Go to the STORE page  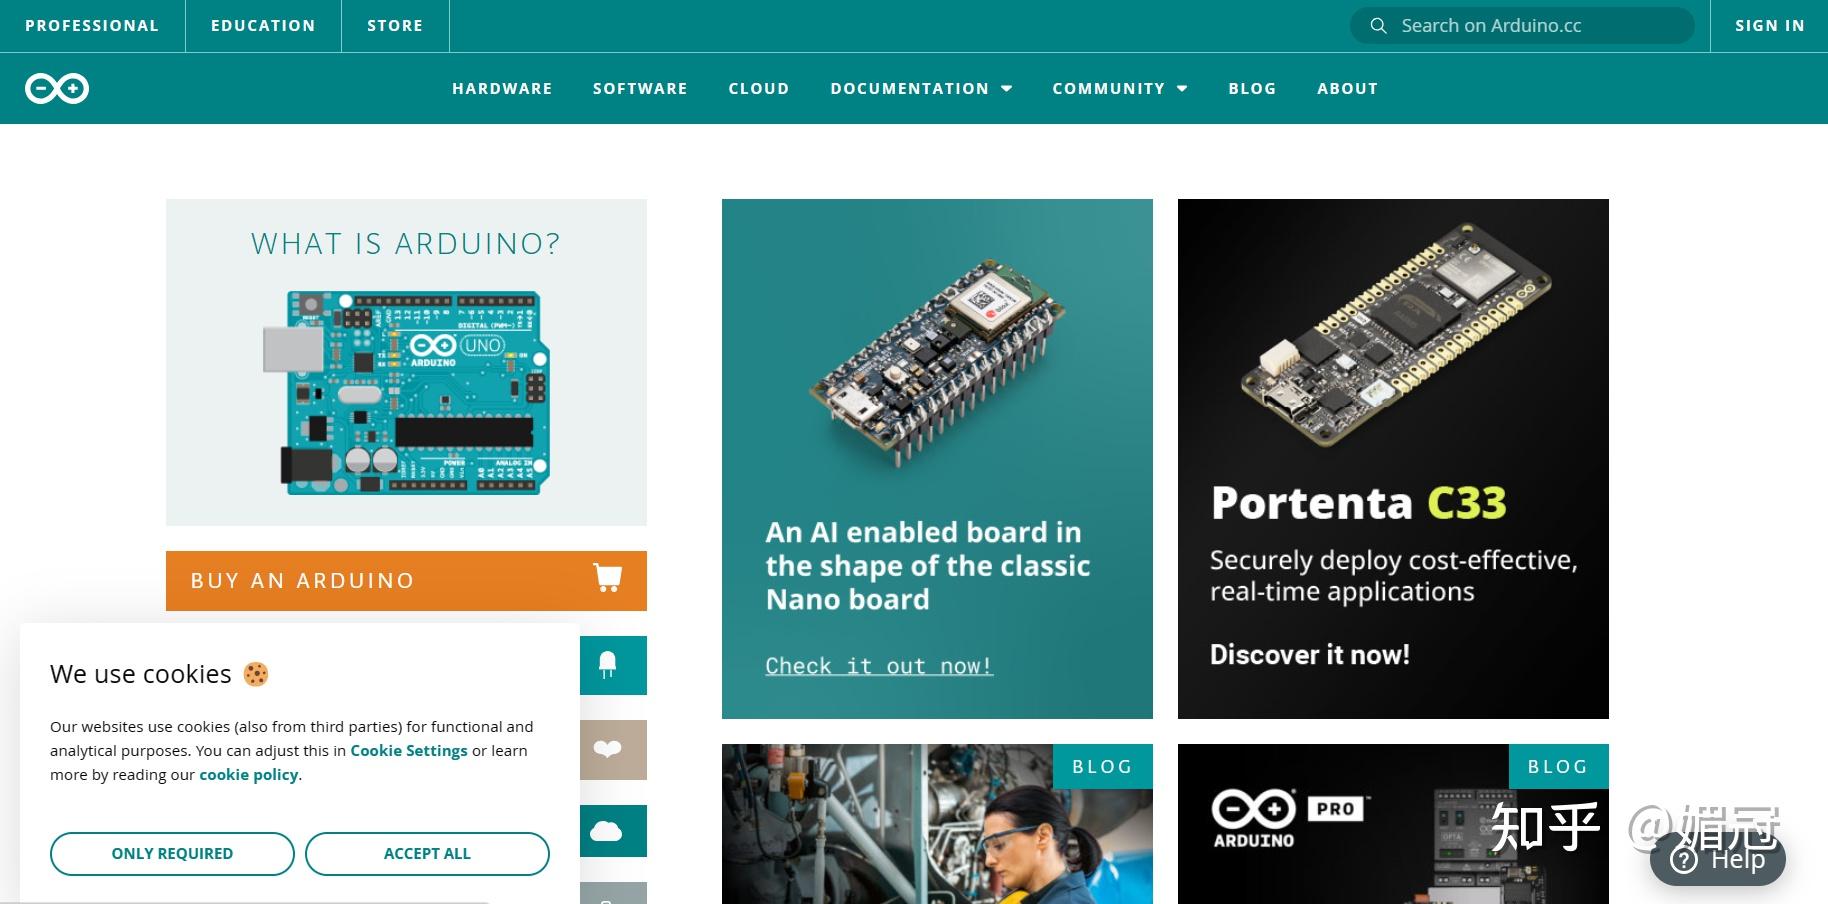click(x=394, y=25)
